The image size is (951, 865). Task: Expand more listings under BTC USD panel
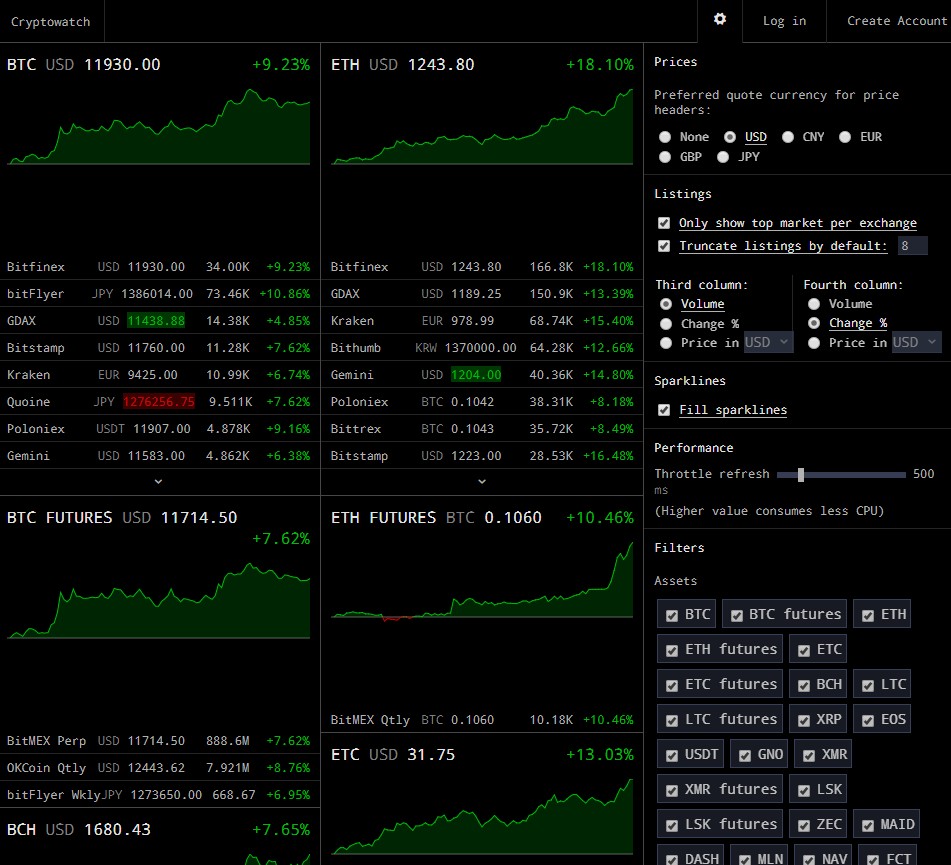(157, 481)
